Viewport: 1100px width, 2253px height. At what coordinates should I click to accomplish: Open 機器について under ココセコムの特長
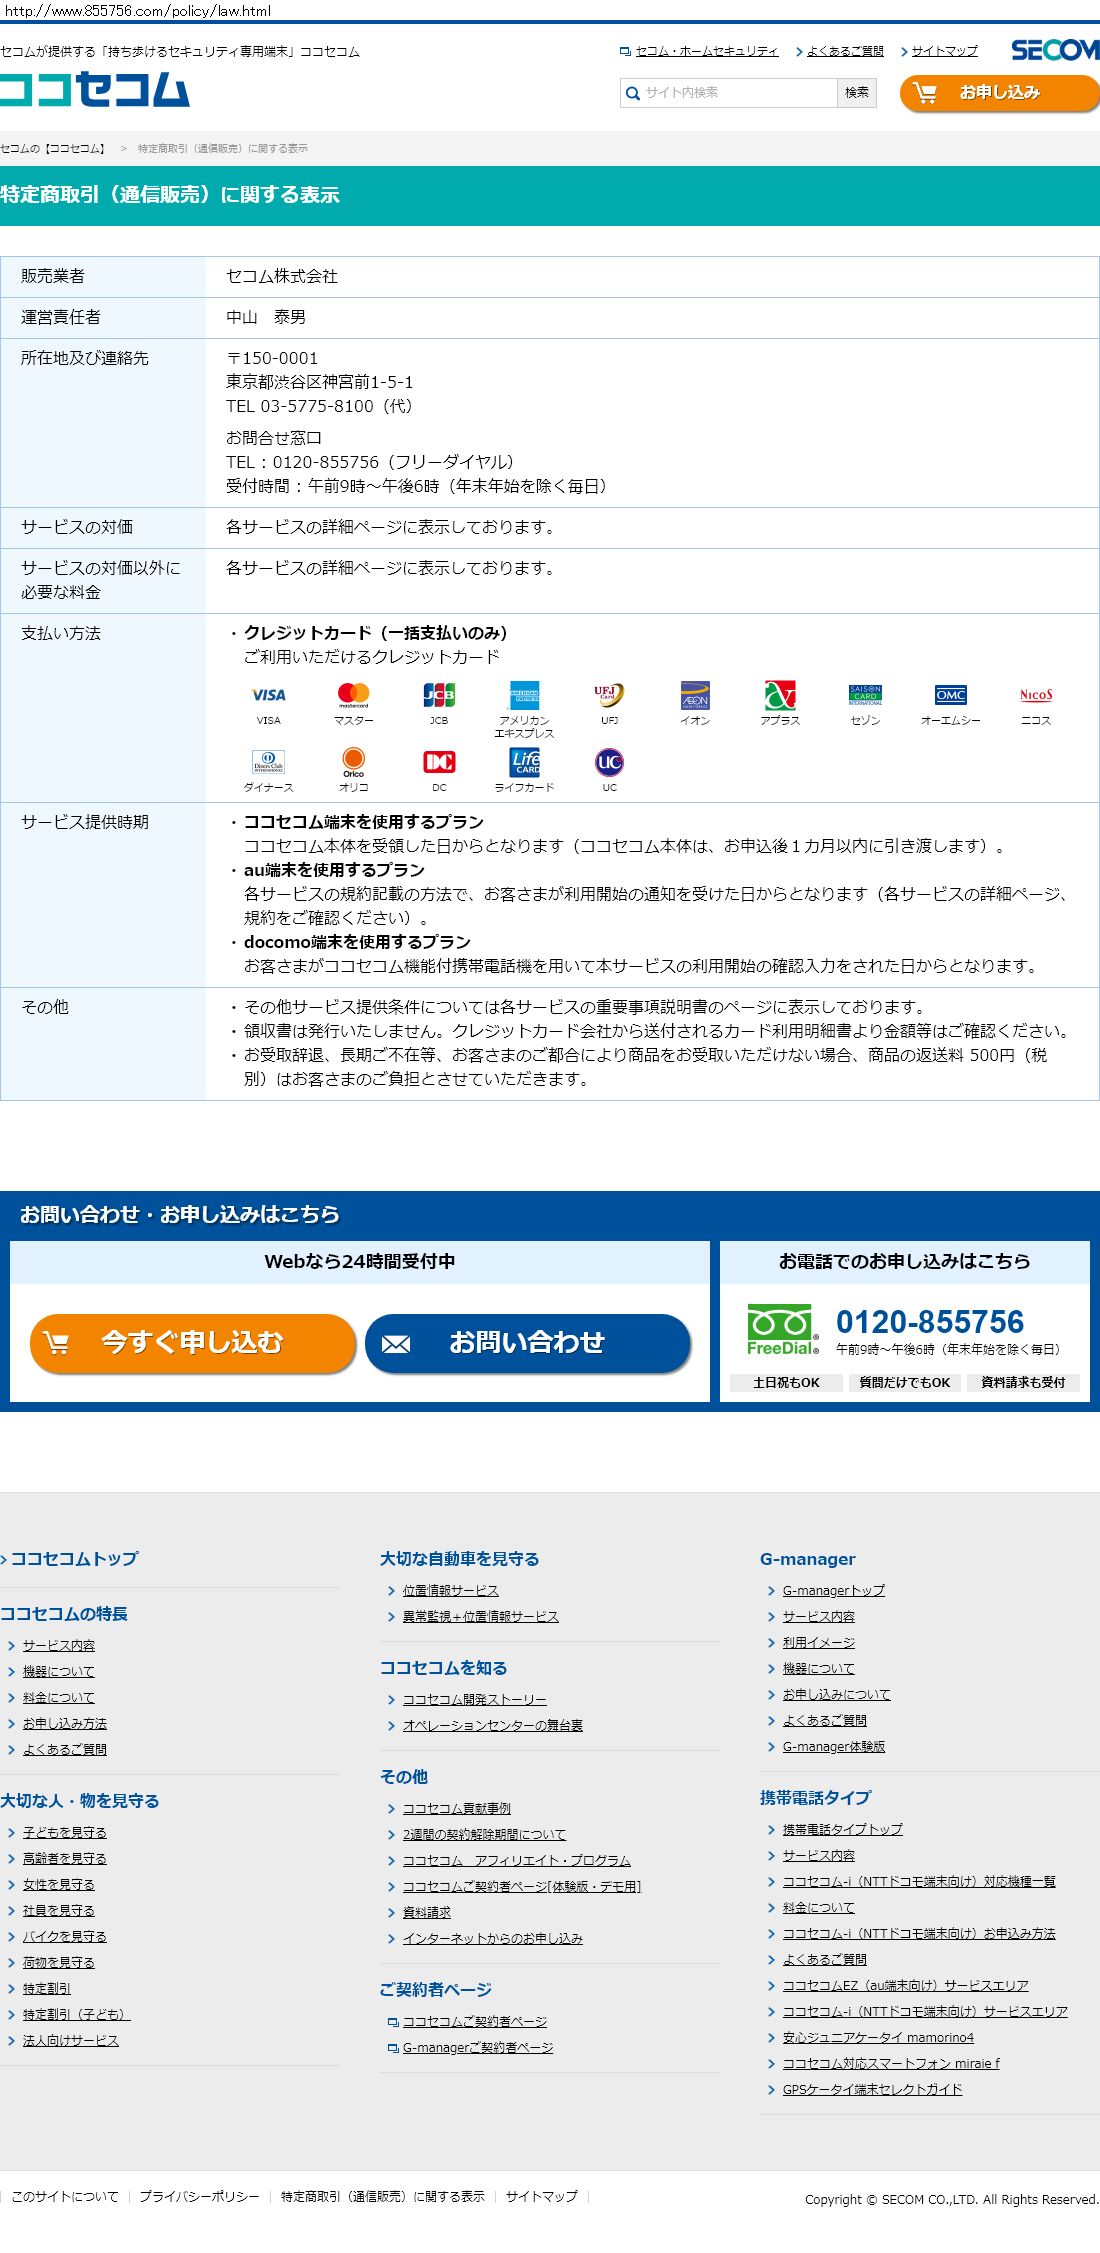[x=58, y=1671]
